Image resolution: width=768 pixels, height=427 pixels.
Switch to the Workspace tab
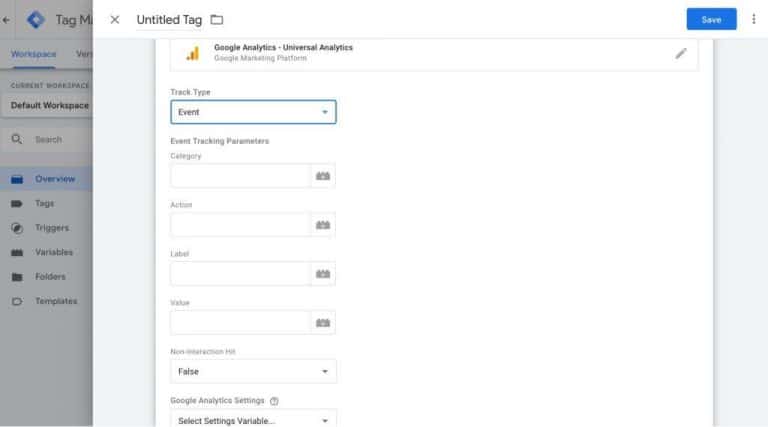point(34,54)
